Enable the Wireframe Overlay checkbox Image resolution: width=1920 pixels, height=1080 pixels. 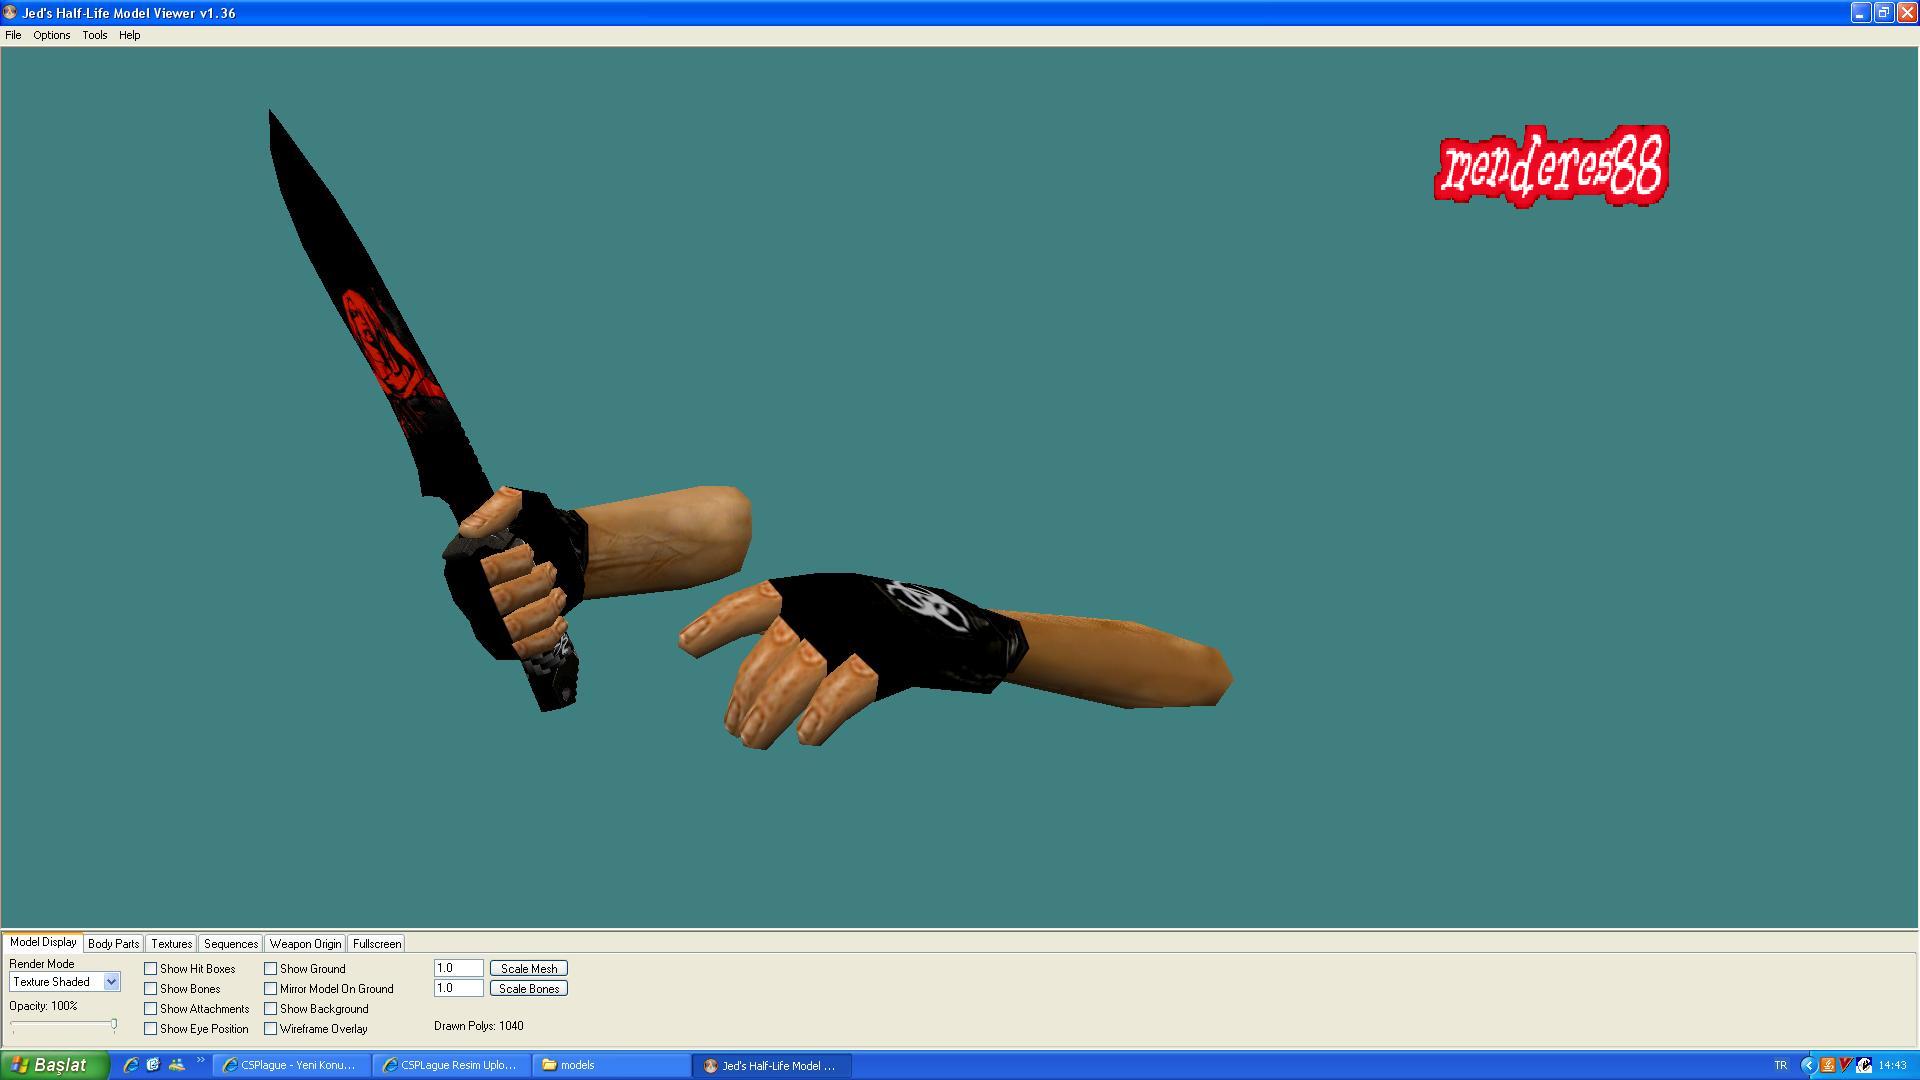pos(271,1029)
